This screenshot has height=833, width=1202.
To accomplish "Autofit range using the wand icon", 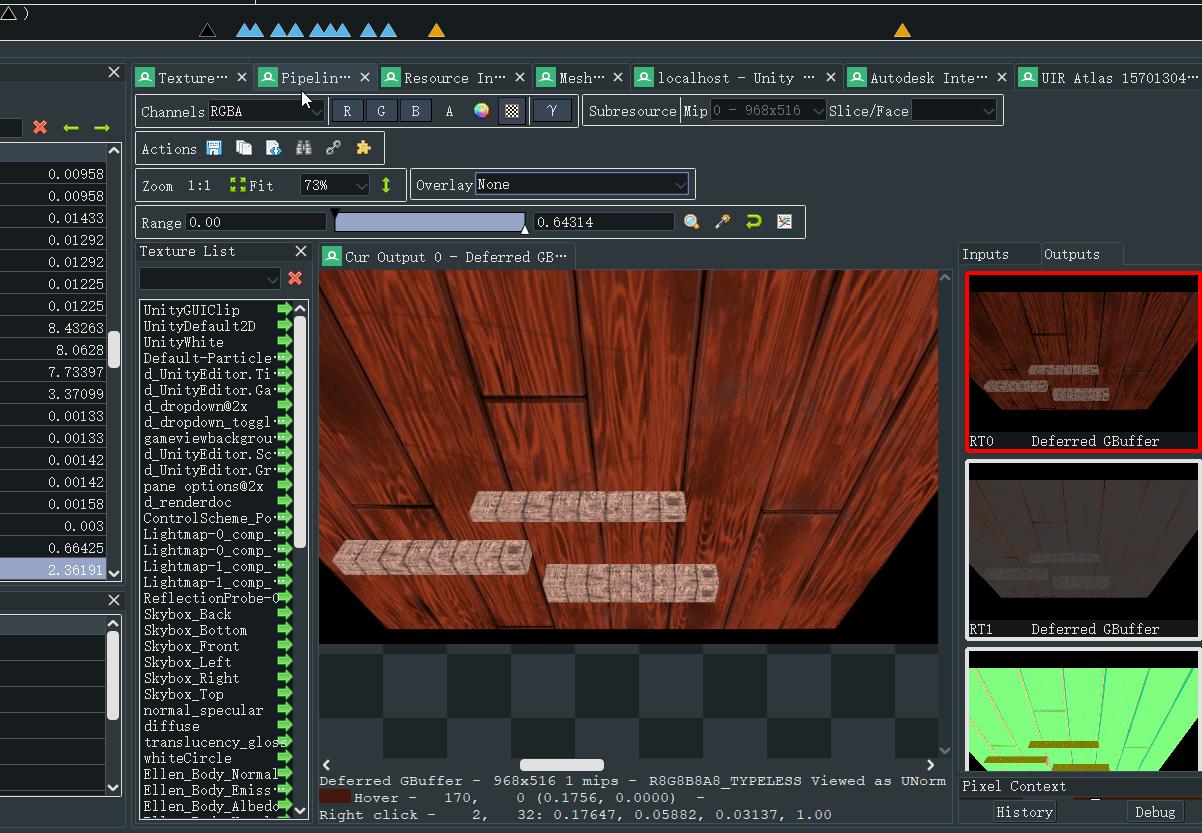I will pyautogui.click(x=722, y=221).
